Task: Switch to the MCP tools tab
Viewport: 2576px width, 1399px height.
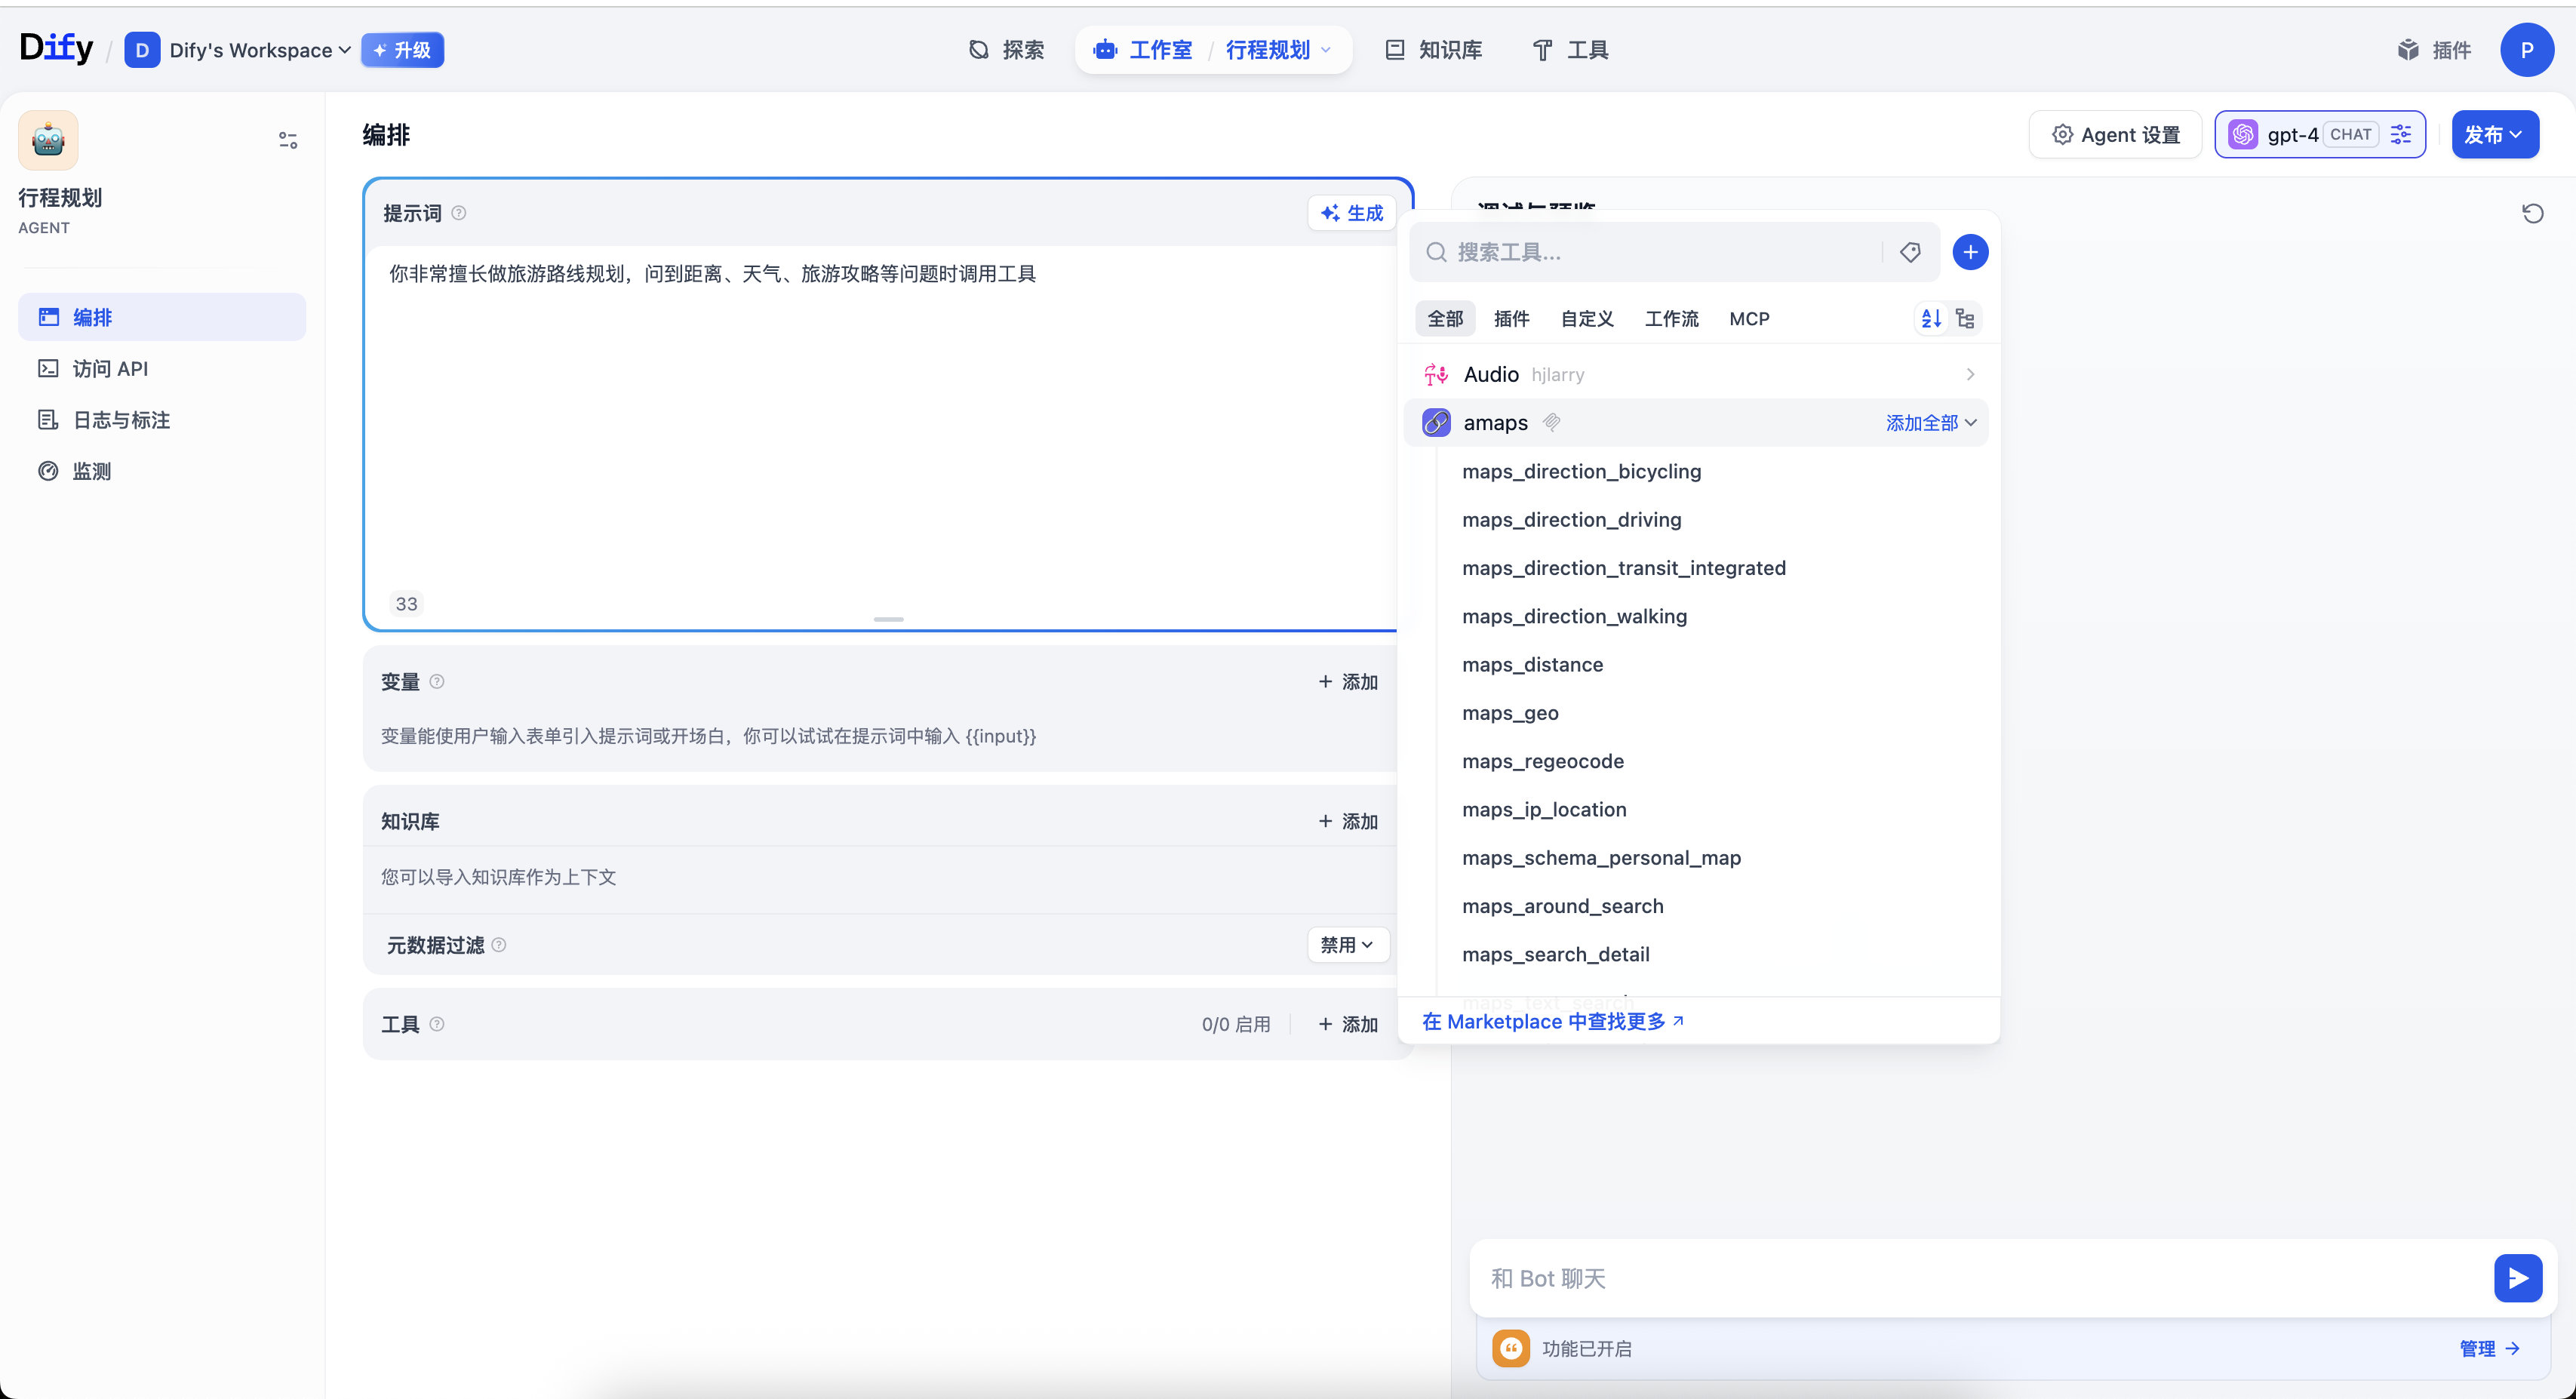Action: click(x=1749, y=318)
